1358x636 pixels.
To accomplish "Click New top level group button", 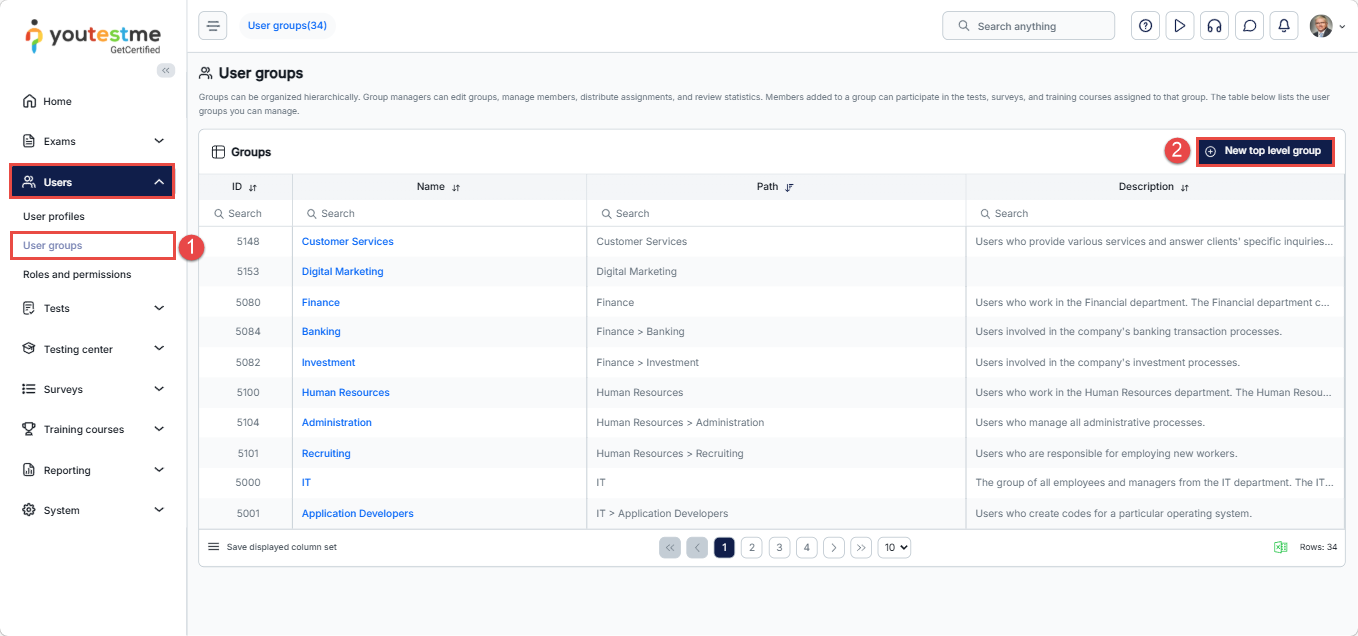I will pos(1264,151).
